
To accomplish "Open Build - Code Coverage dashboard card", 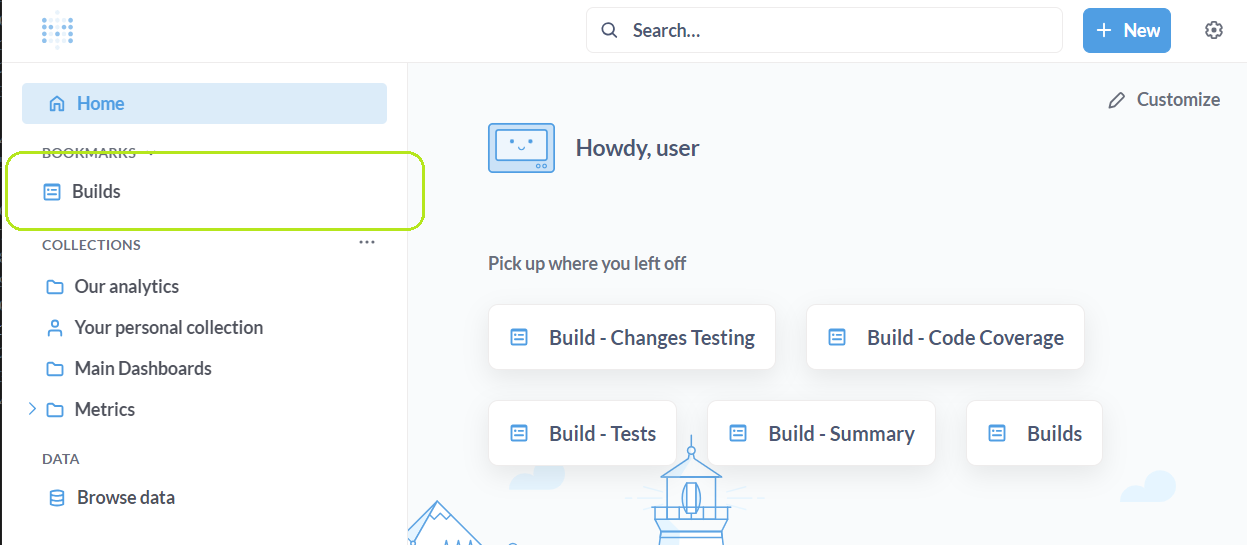I will (945, 337).
